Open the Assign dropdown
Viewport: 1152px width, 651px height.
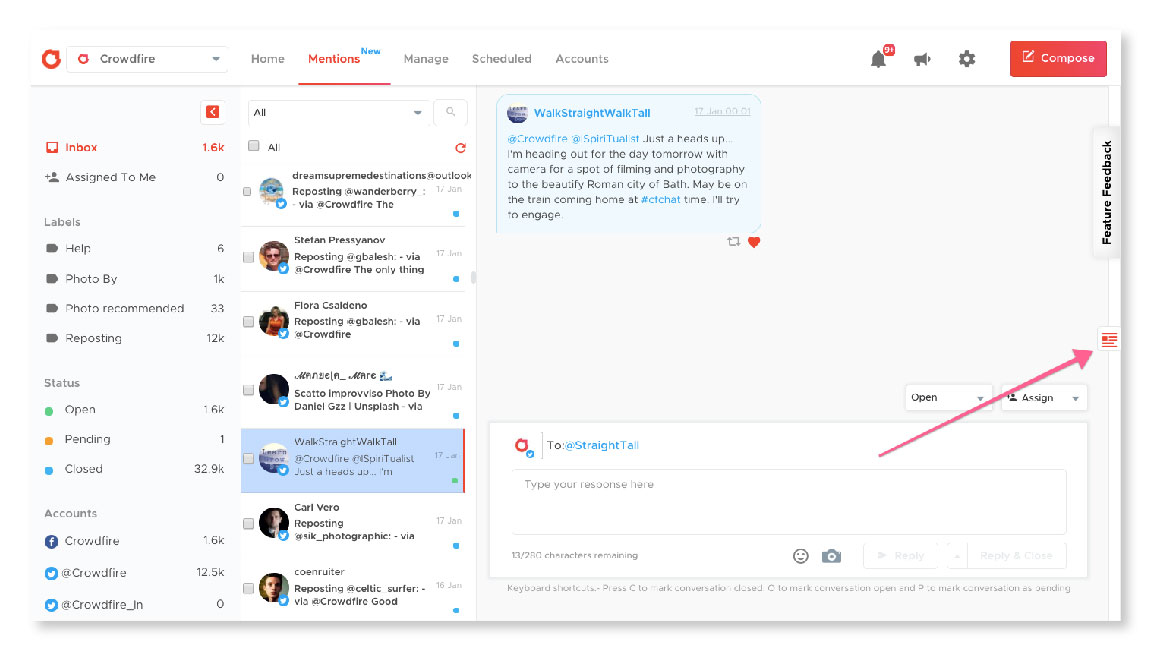[x=1044, y=398]
